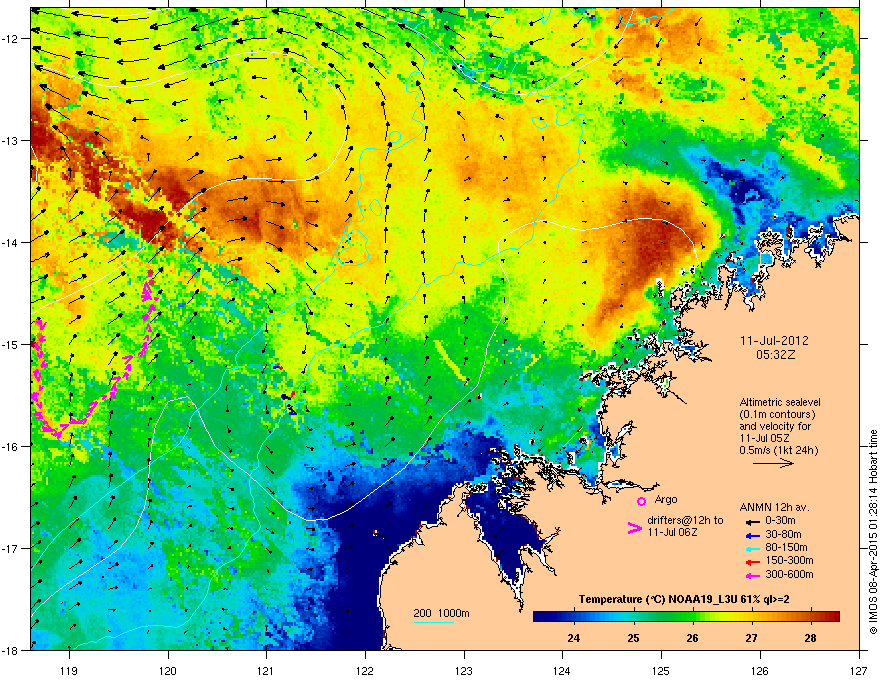Click the '(0.1m contours)' text
The height and width of the screenshot is (680, 880).
(777, 415)
